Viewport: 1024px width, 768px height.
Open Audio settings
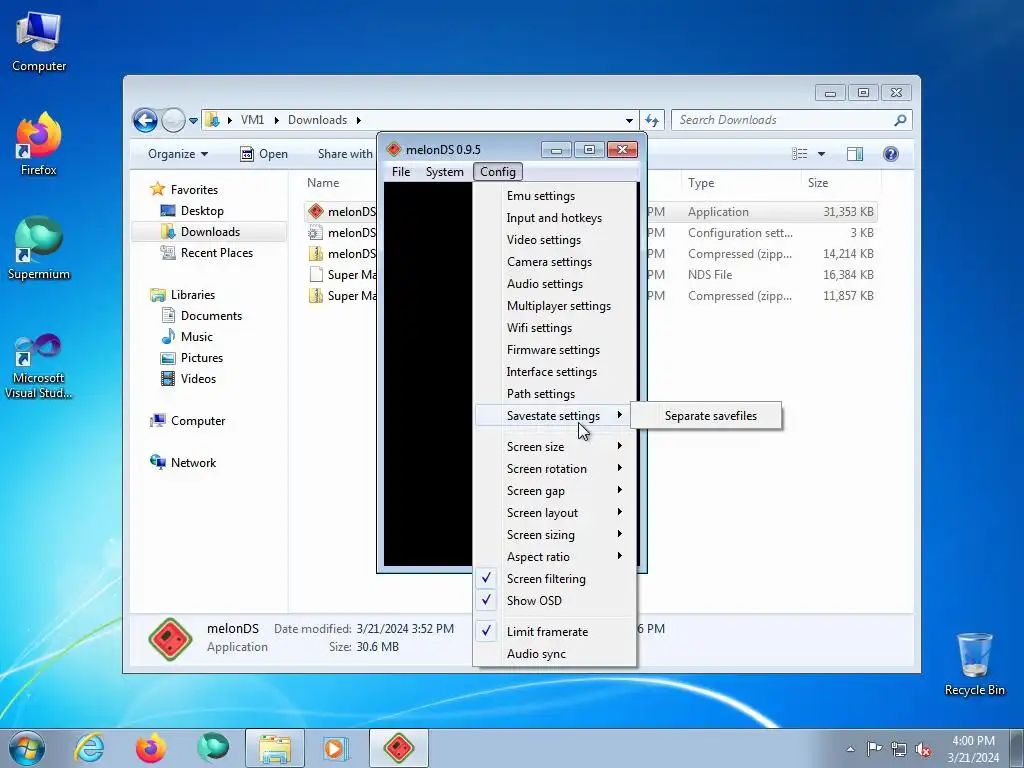coord(555,284)
